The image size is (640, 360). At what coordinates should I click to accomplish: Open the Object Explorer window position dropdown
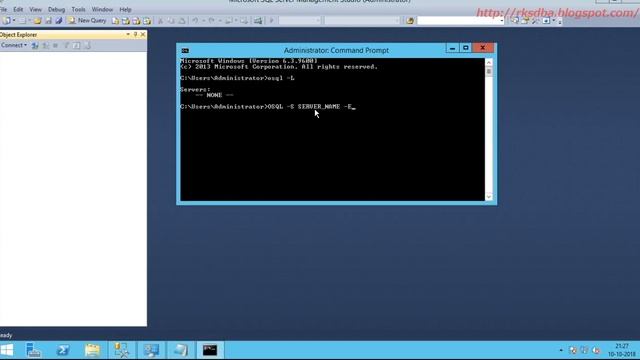128,35
